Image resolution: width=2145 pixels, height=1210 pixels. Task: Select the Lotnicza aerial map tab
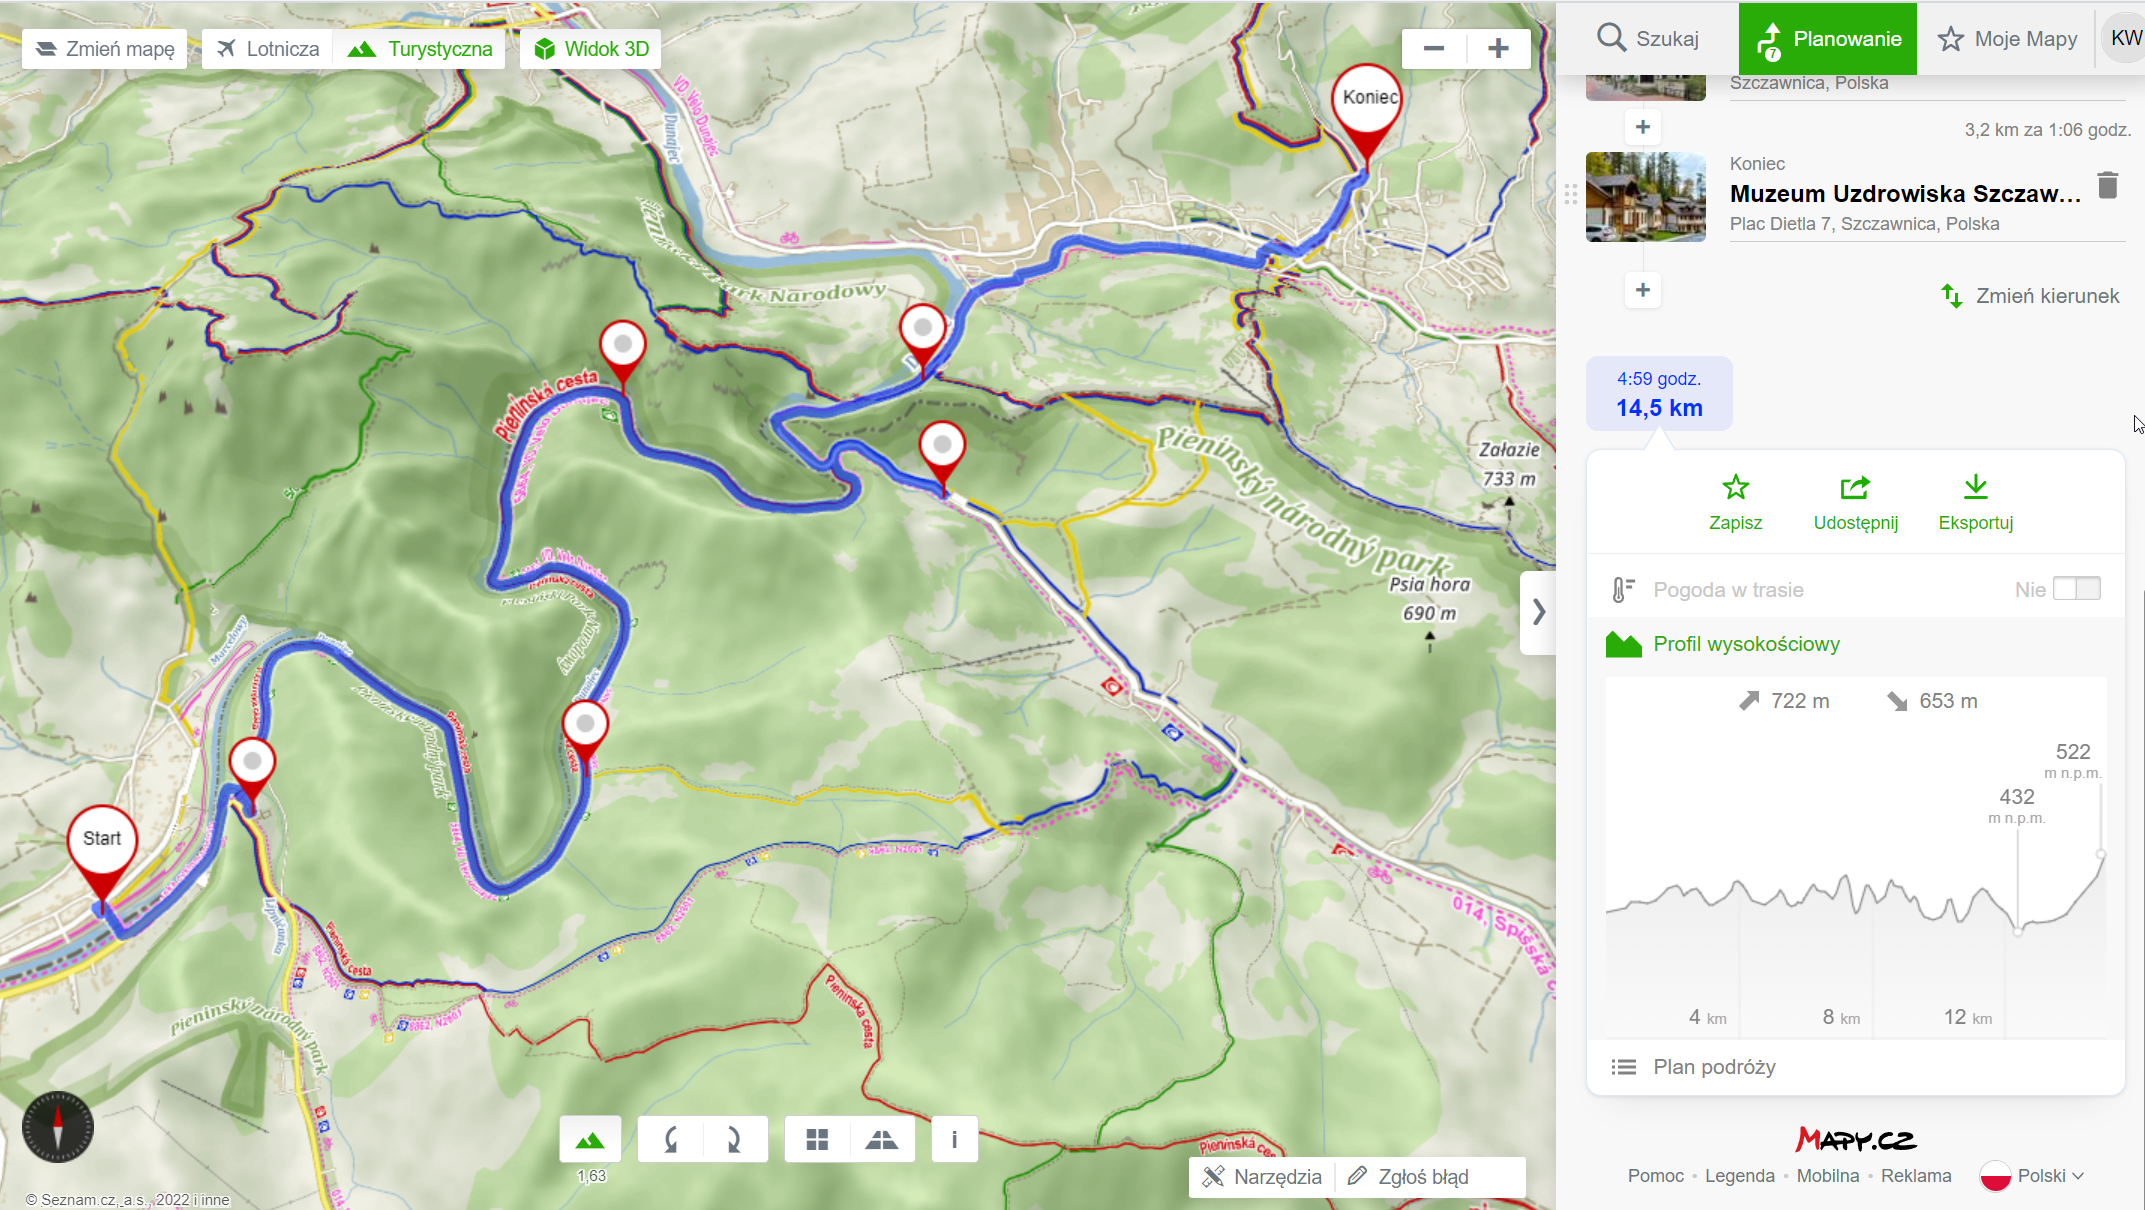(x=268, y=49)
